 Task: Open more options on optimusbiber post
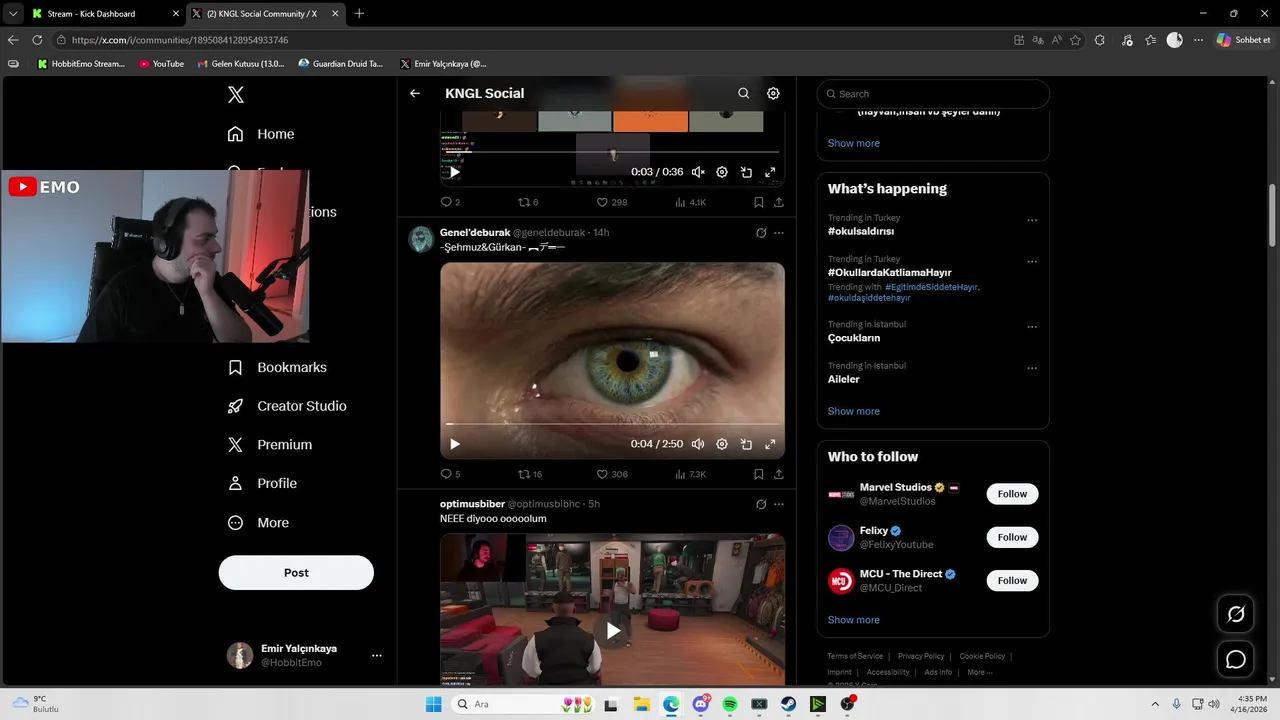point(779,504)
